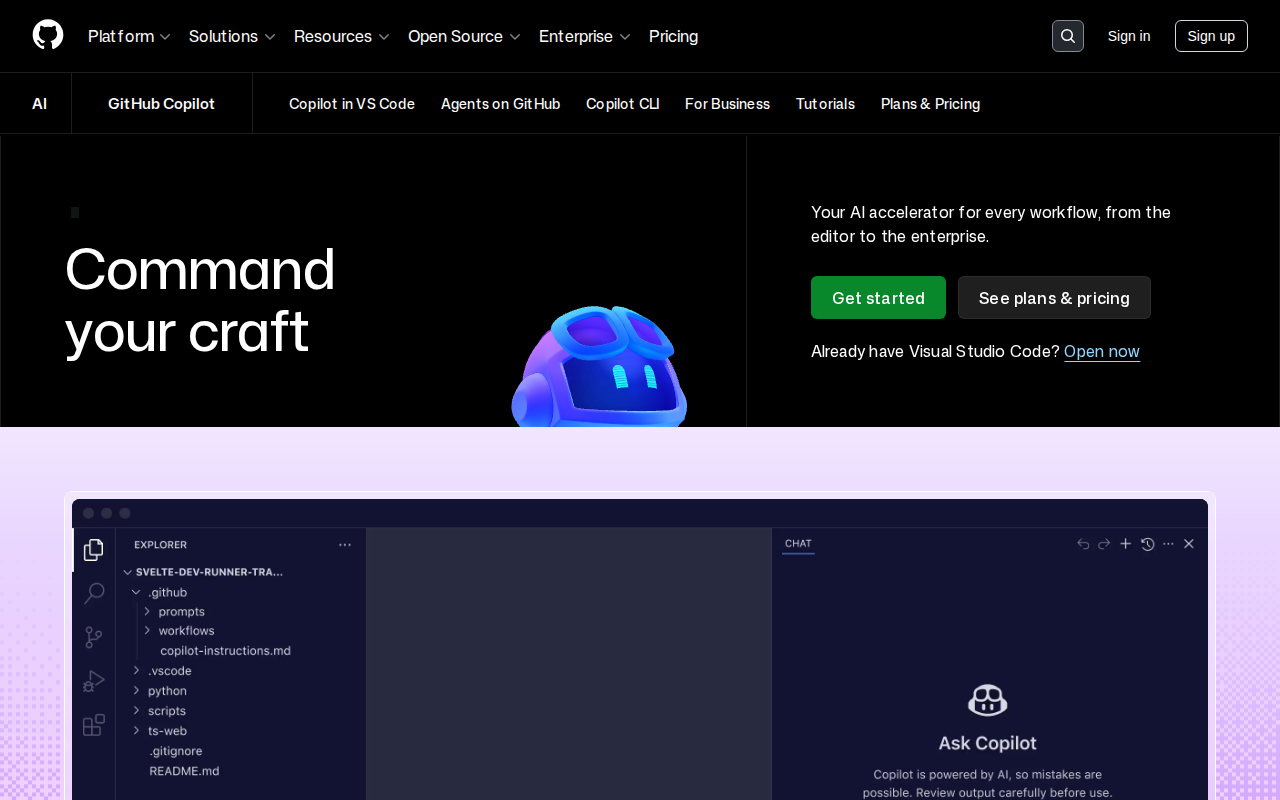The image size is (1280, 800).
Task: Select the Explorer files icon in the activity bar
Action: (x=94, y=550)
